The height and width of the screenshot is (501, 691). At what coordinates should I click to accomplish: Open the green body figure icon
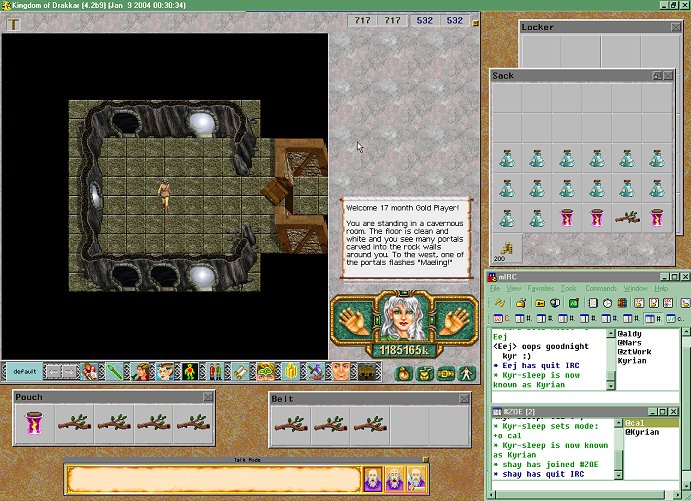[189, 372]
